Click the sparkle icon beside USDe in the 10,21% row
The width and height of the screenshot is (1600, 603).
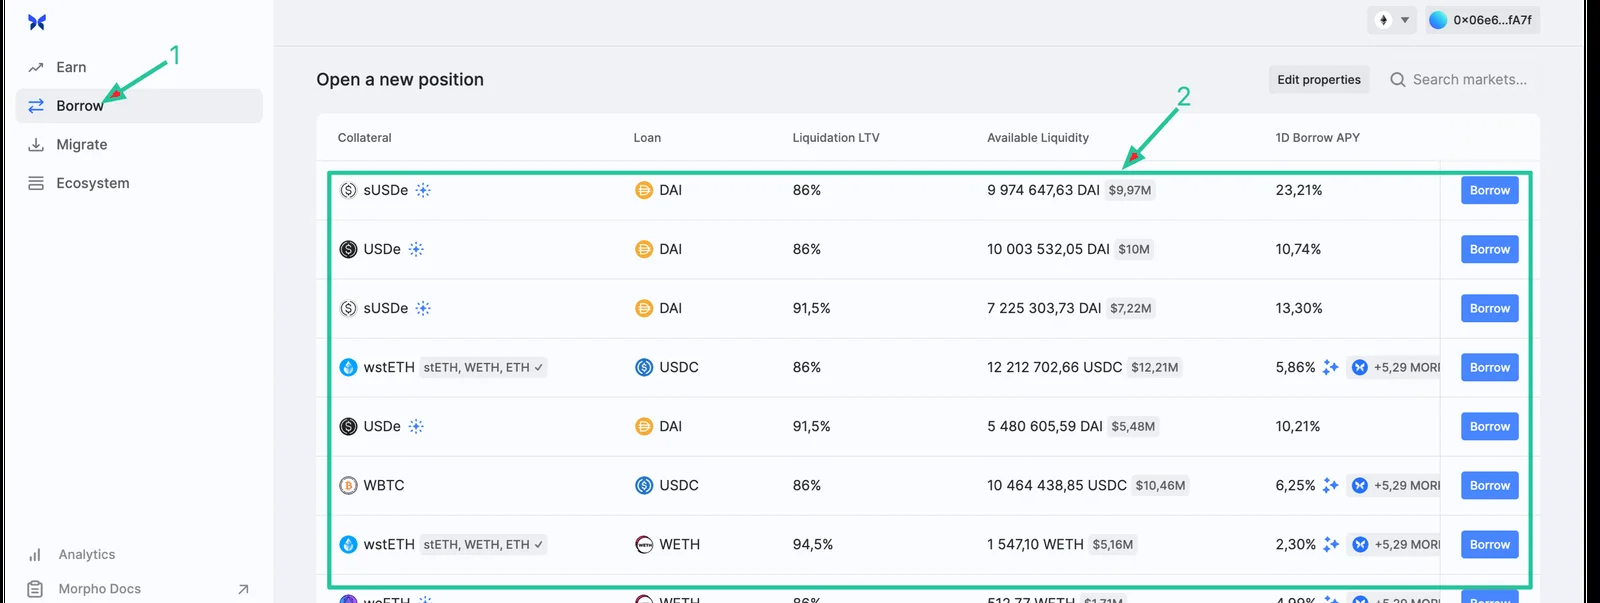coord(416,426)
